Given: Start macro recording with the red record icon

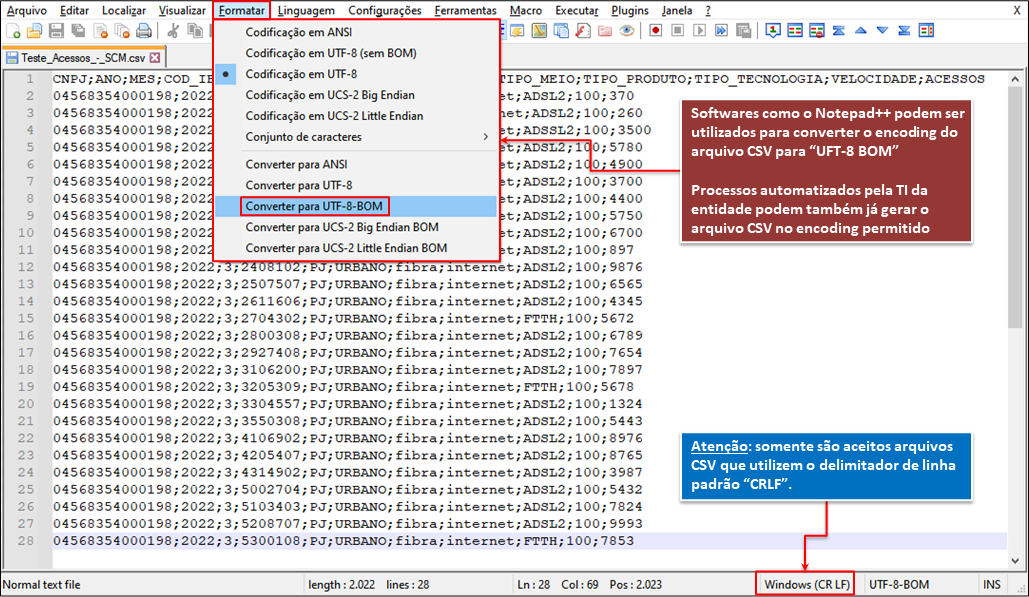Looking at the screenshot, I should click(x=655, y=31).
